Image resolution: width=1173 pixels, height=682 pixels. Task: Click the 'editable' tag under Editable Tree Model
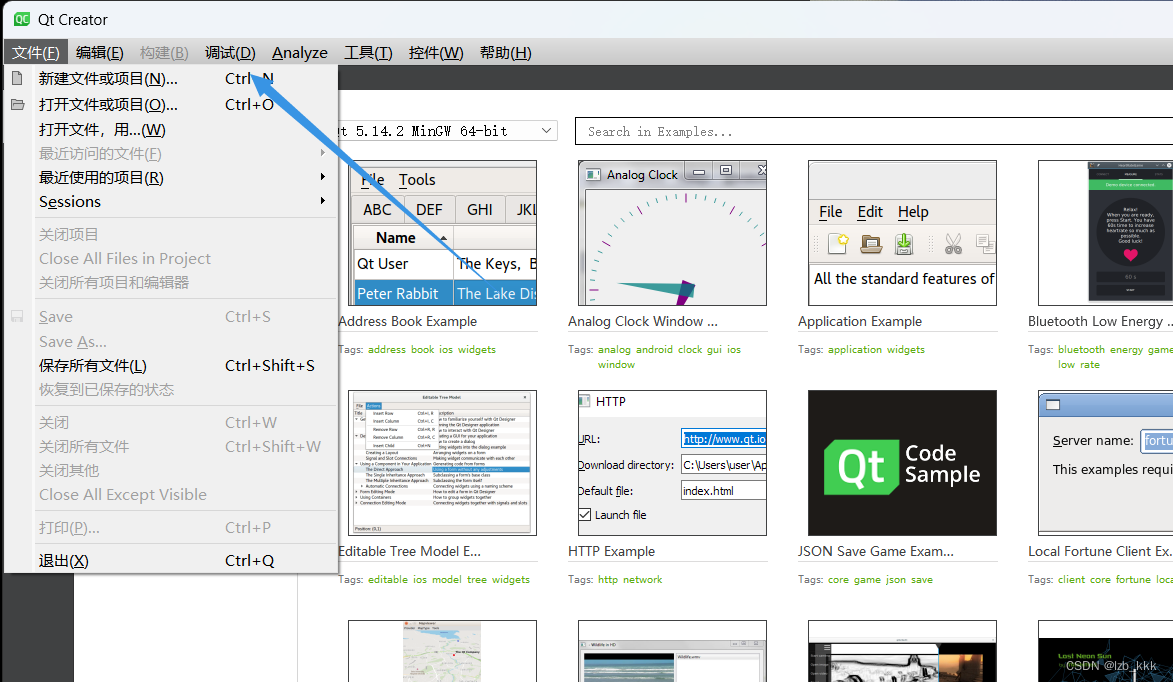388,580
